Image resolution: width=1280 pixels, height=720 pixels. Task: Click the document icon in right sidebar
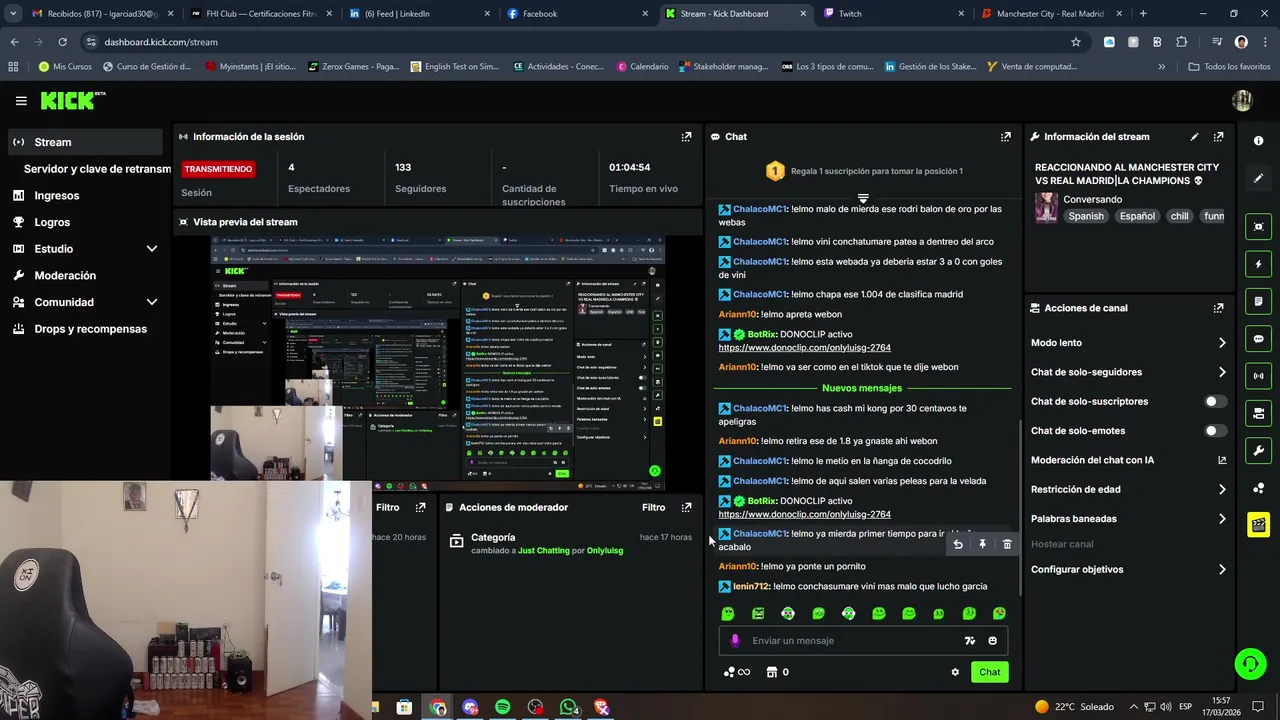point(1258,301)
